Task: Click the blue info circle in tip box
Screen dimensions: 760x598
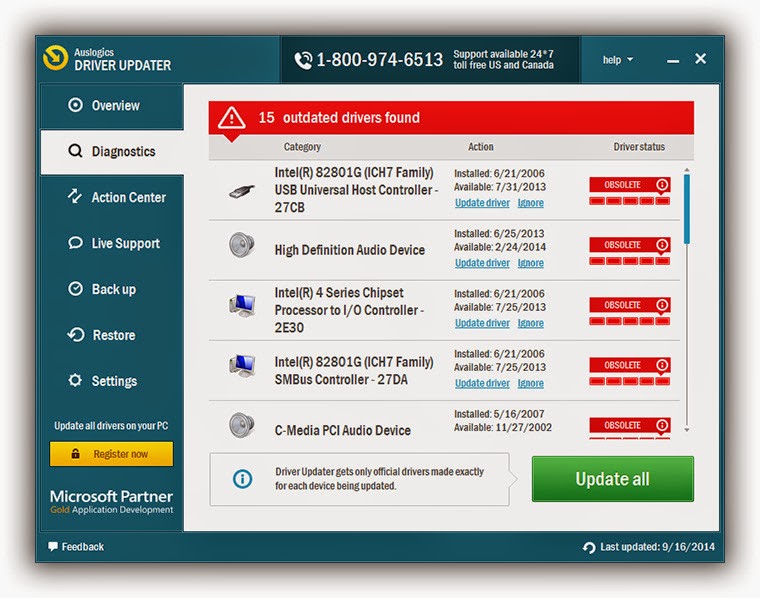Action: click(x=242, y=479)
